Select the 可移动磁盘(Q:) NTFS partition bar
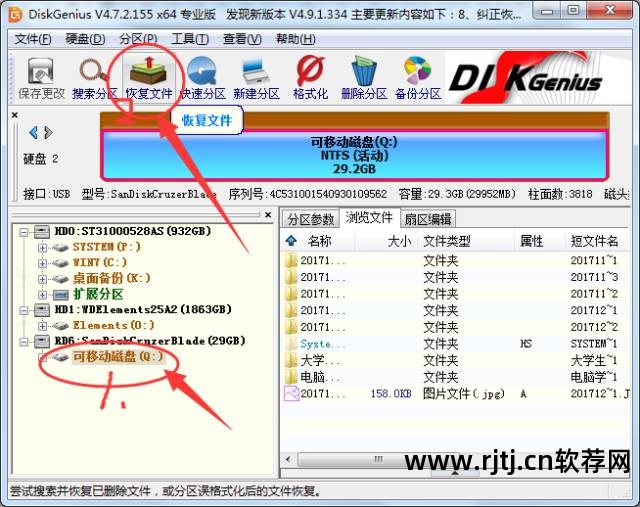The image size is (640, 507). pyautogui.click(x=354, y=156)
